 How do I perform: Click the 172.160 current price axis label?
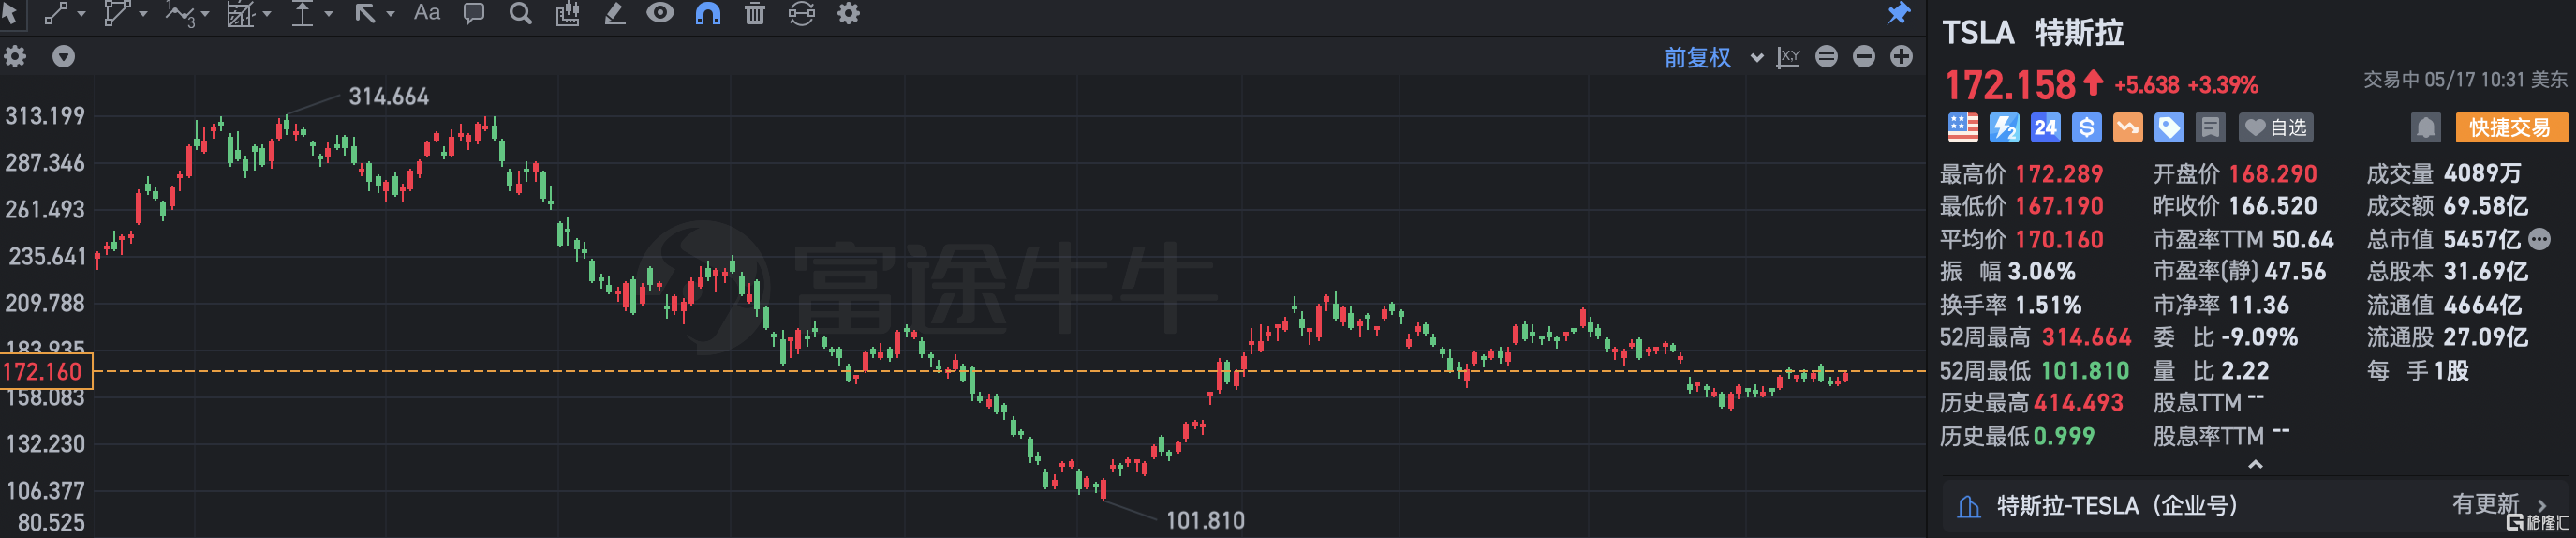(46, 372)
